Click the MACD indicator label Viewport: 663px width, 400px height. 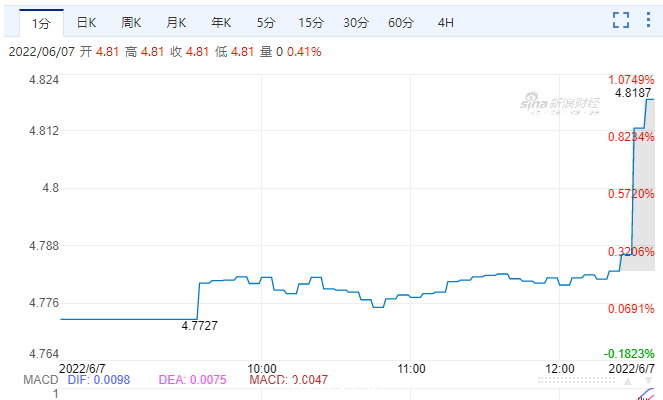[x=41, y=380]
